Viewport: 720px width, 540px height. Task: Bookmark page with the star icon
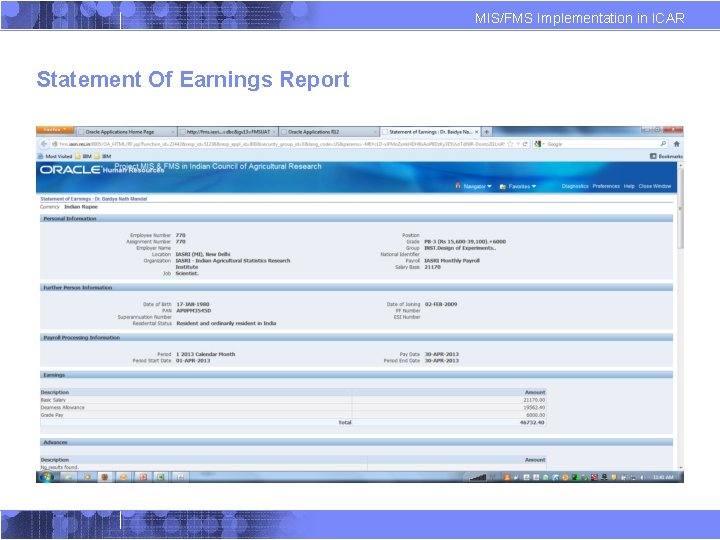click(x=510, y=144)
